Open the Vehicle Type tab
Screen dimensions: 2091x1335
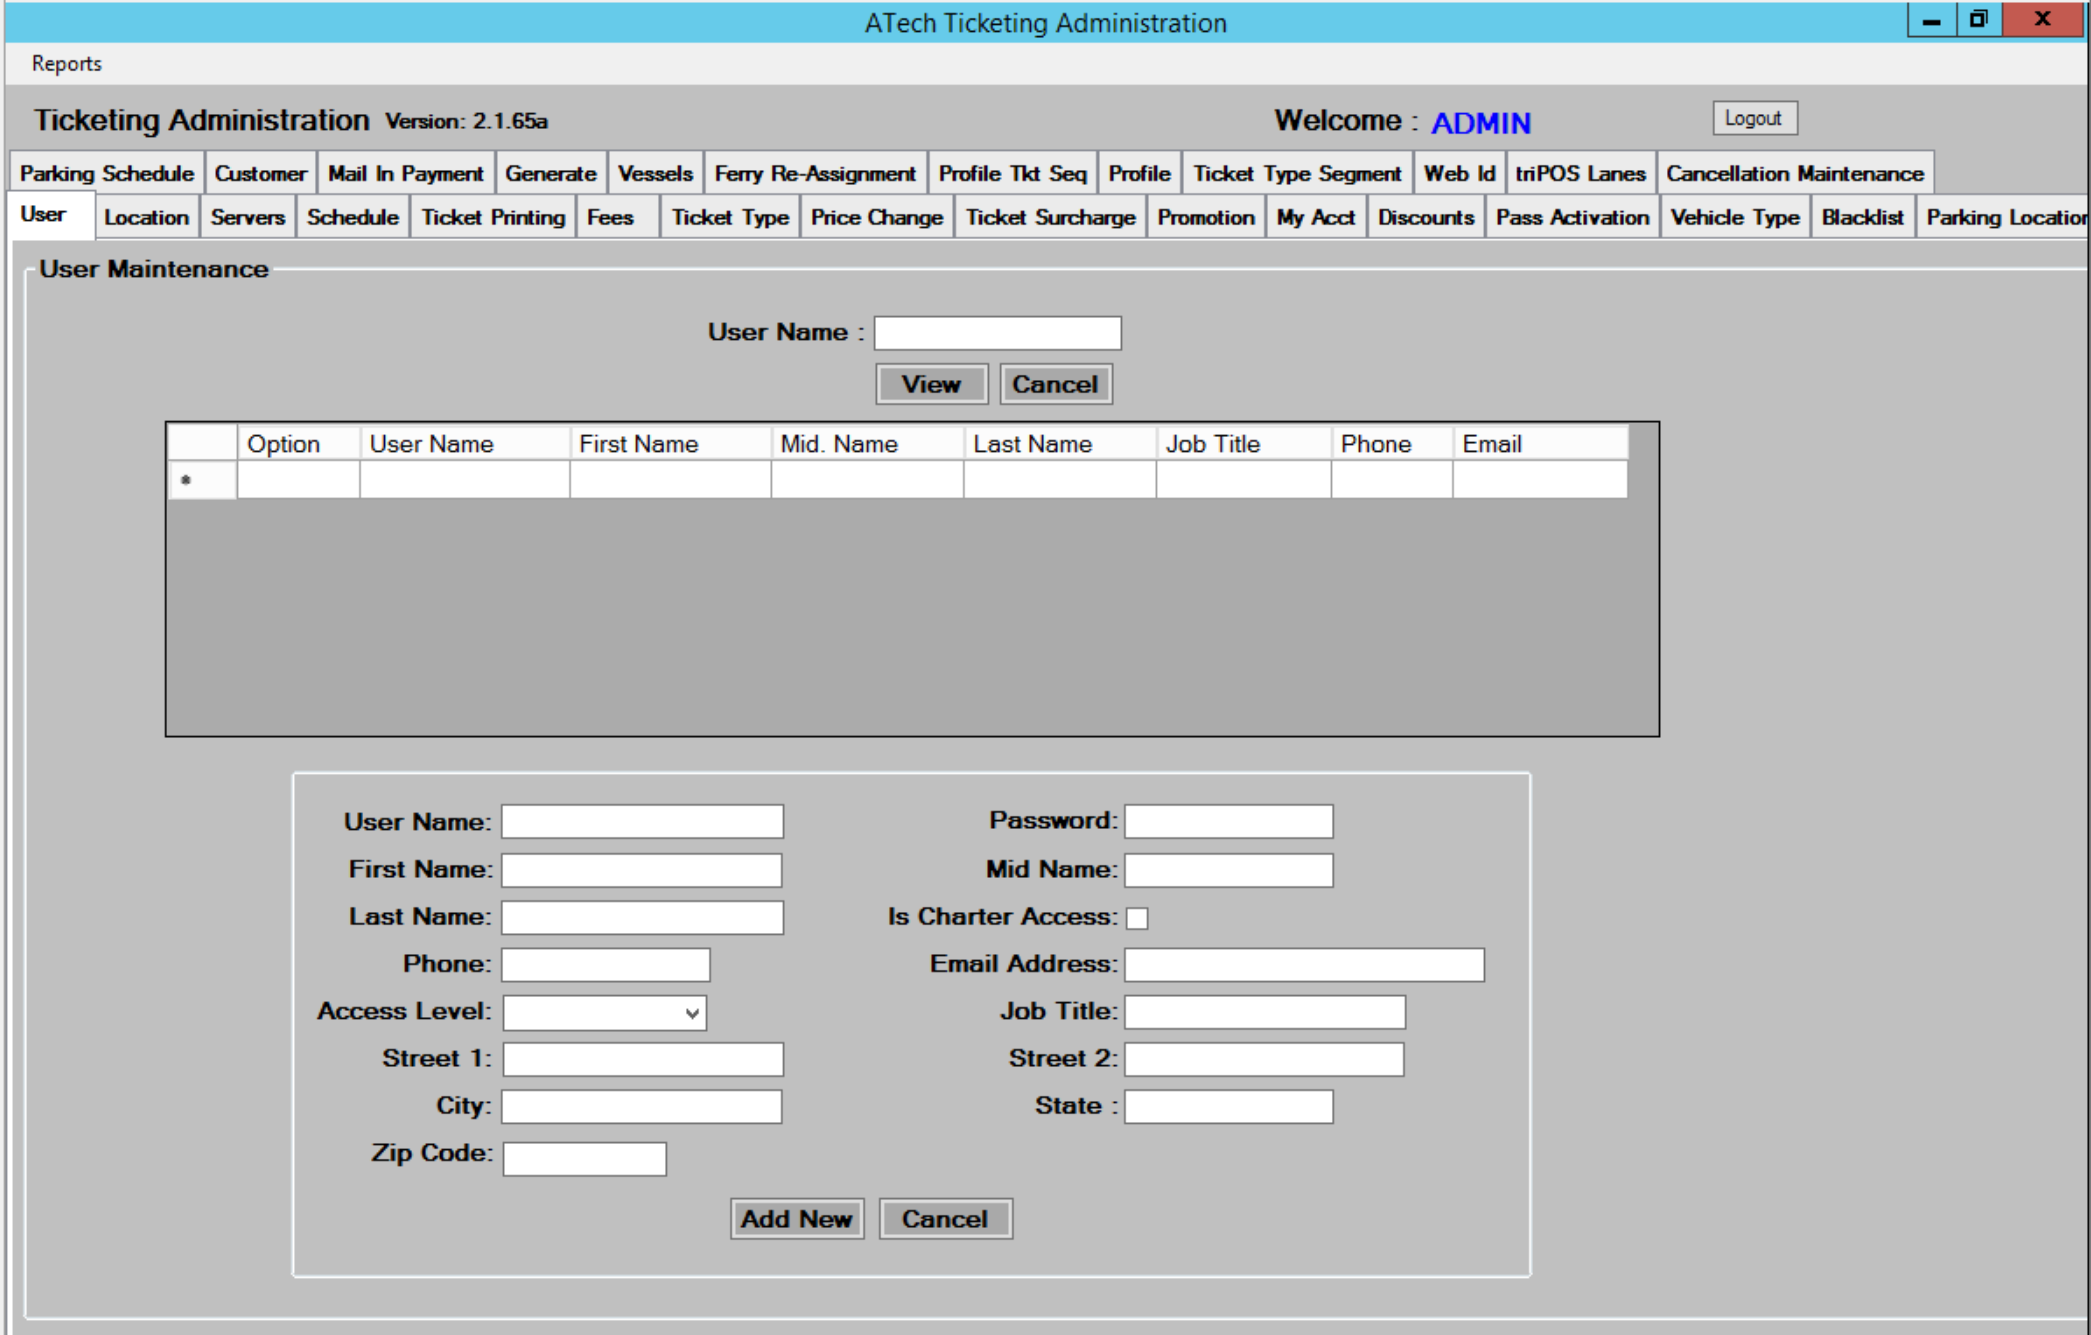click(1735, 217)
